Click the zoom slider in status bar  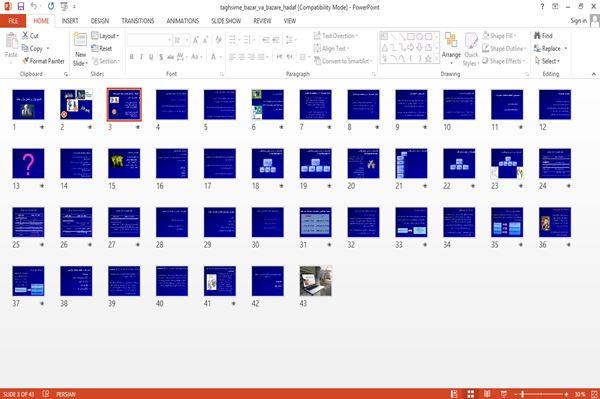[541, 394]
